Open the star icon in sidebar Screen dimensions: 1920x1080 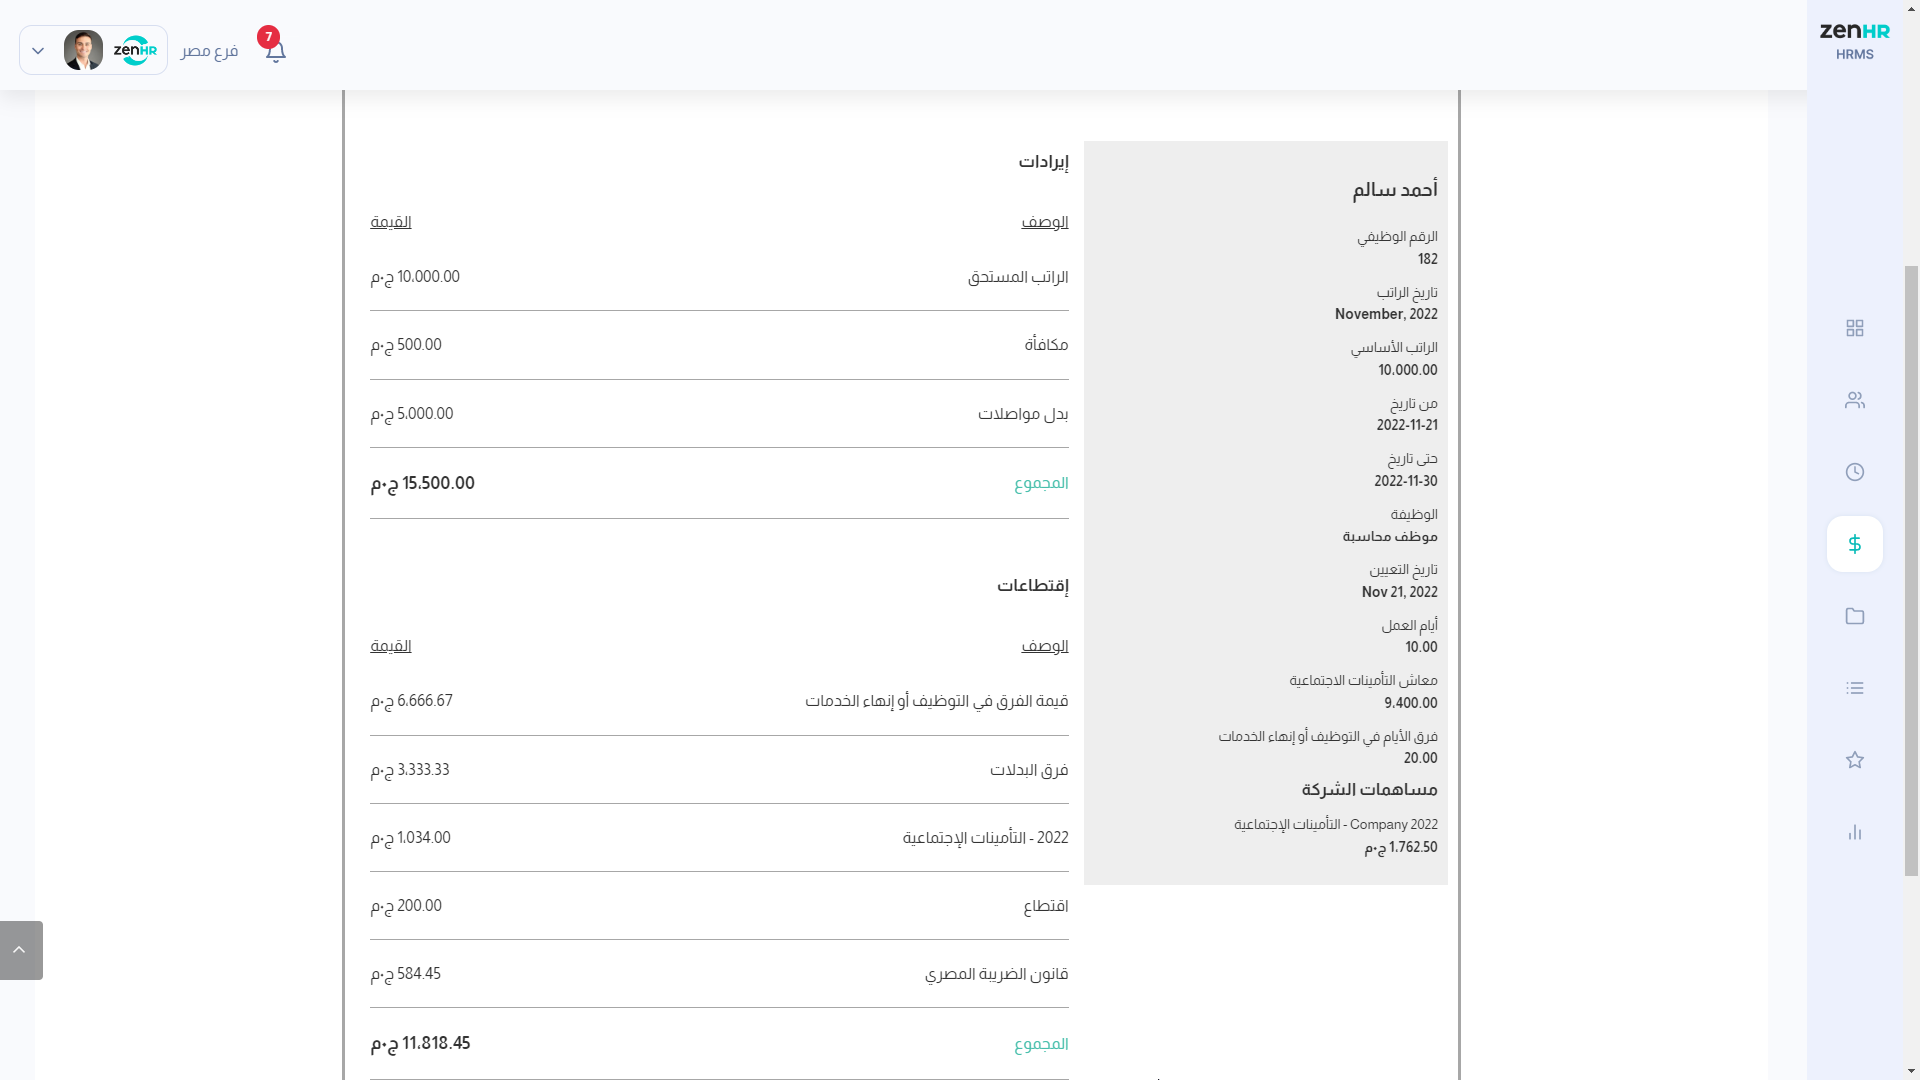1854,760
